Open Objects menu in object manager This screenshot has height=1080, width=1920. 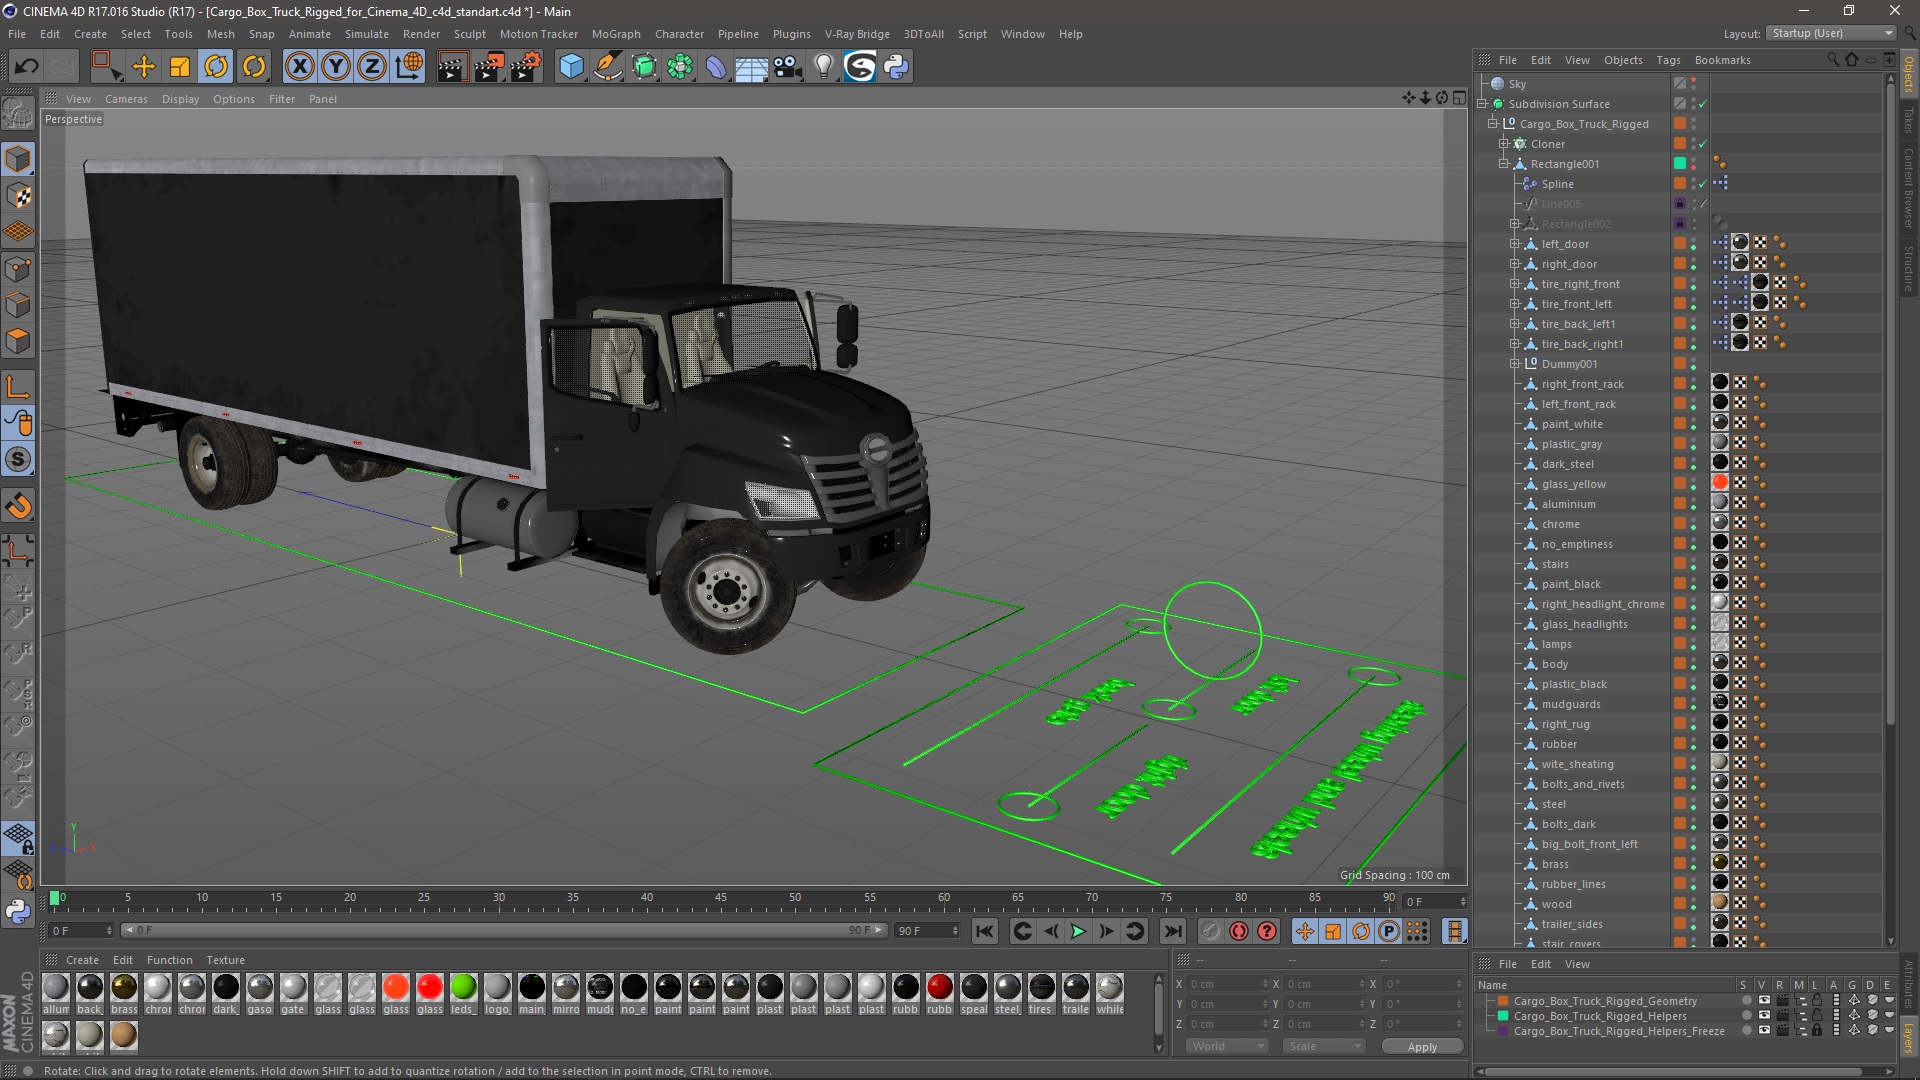click(1623, 60)
